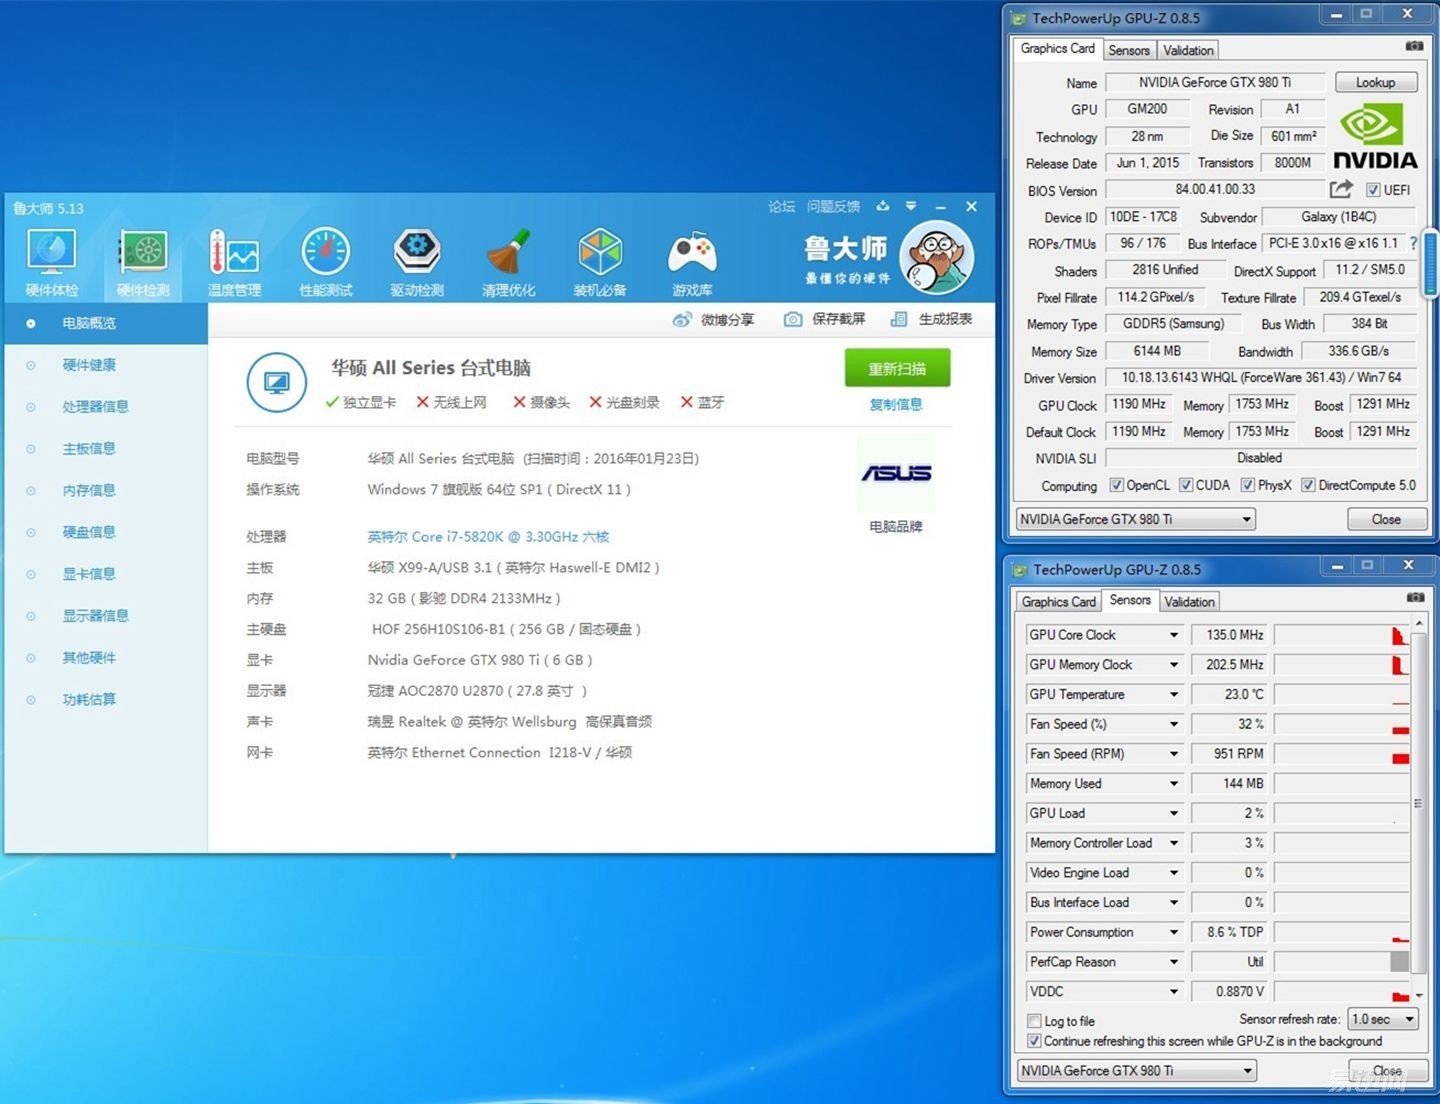Expand the GPU Core Clock sensor dropdown
Image resolution: width=1440 pixels, height=1104 pixels.
click(1174, 635)
